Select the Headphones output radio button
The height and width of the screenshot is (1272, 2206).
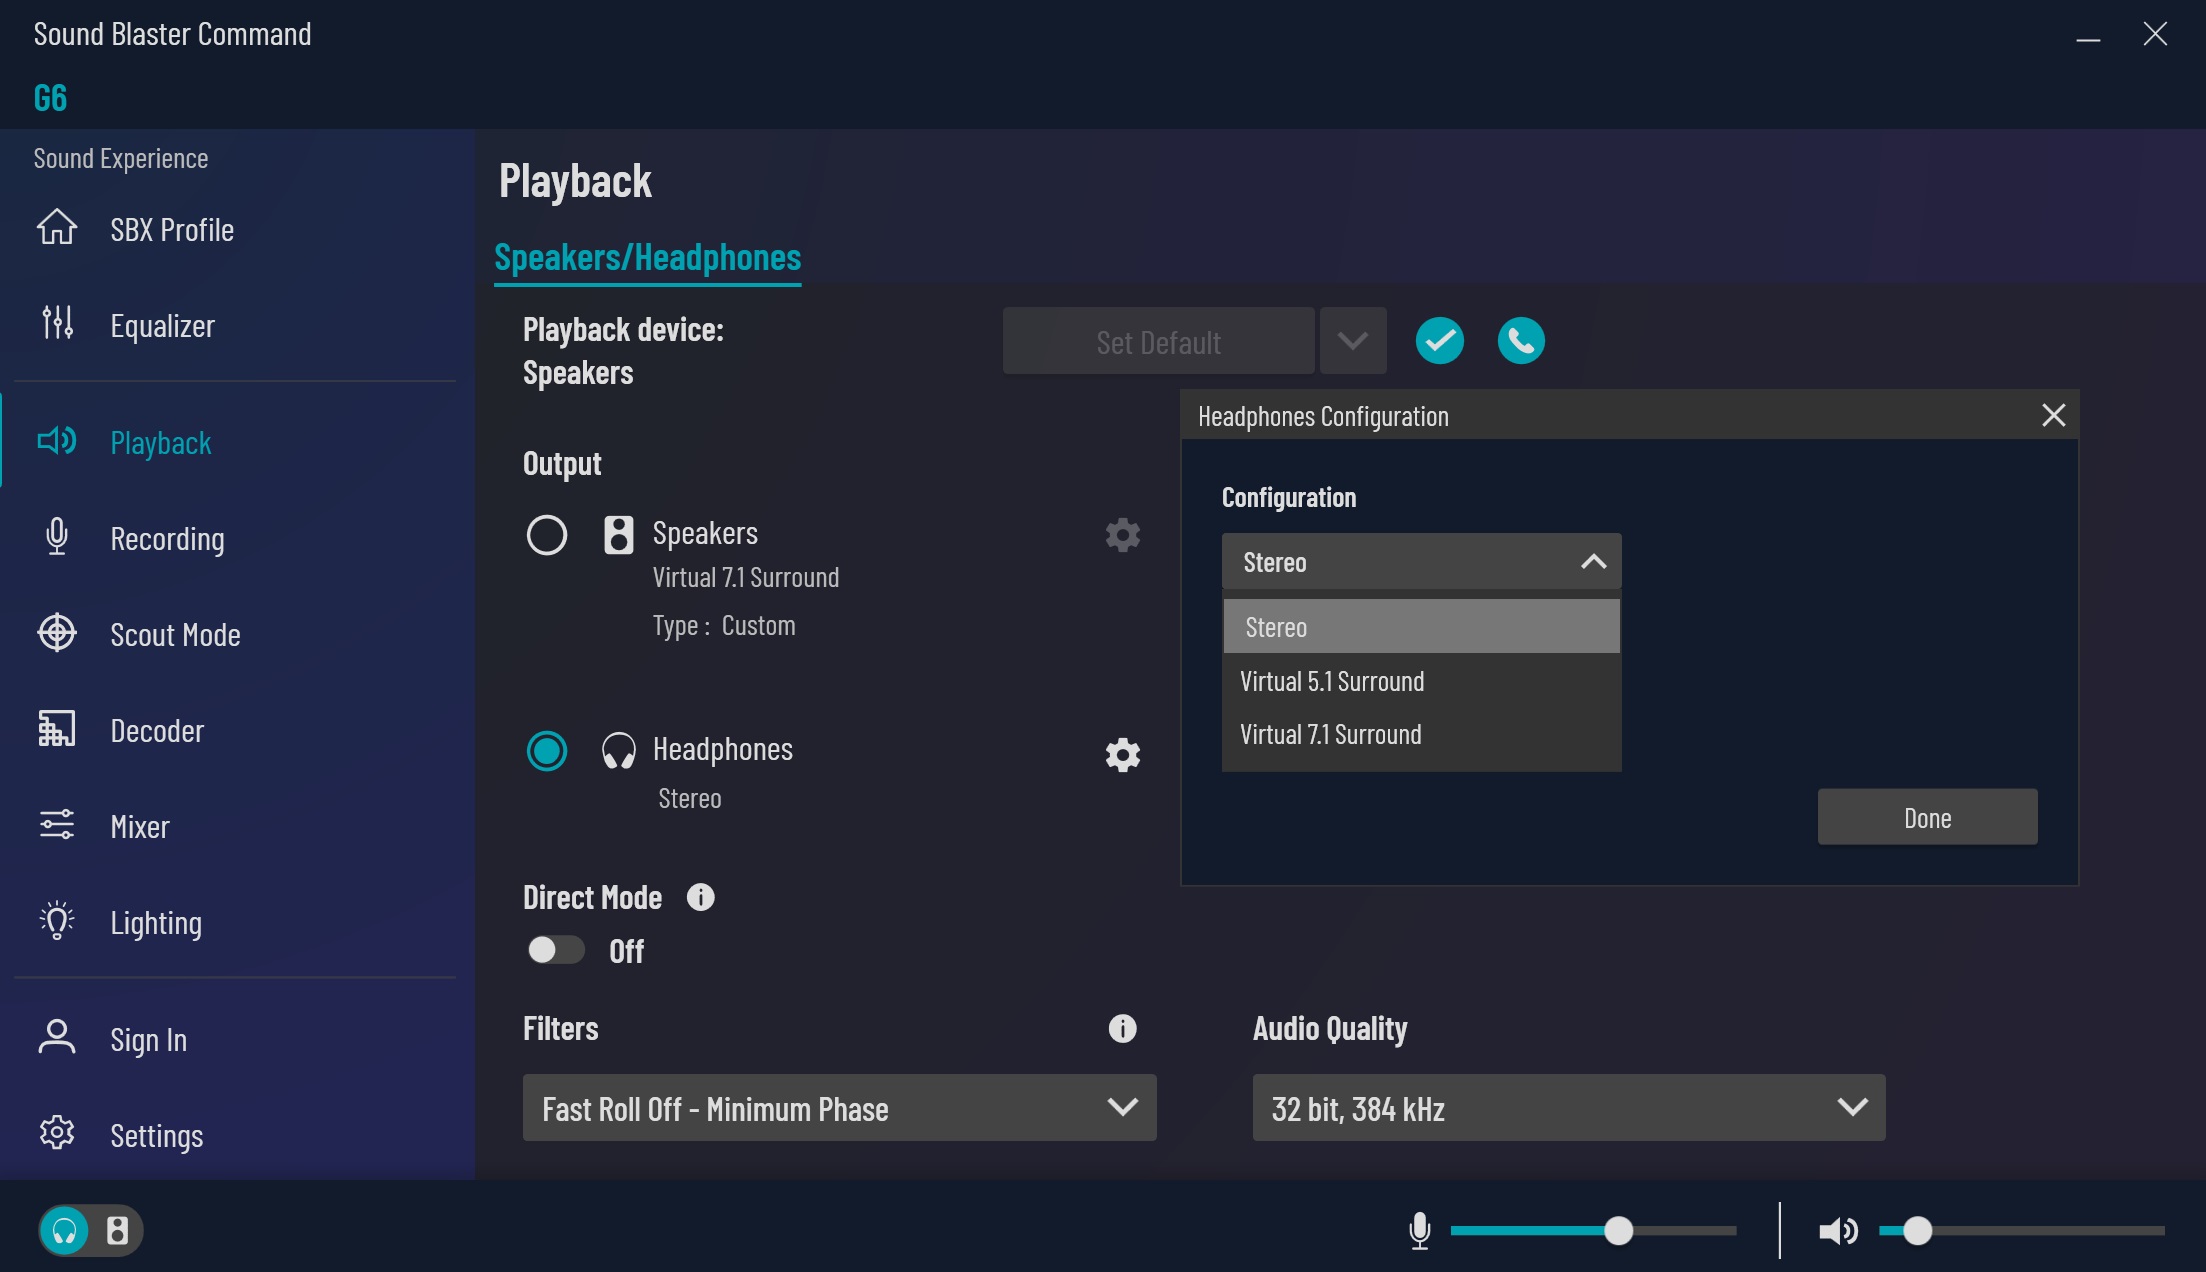click(547, 751)
